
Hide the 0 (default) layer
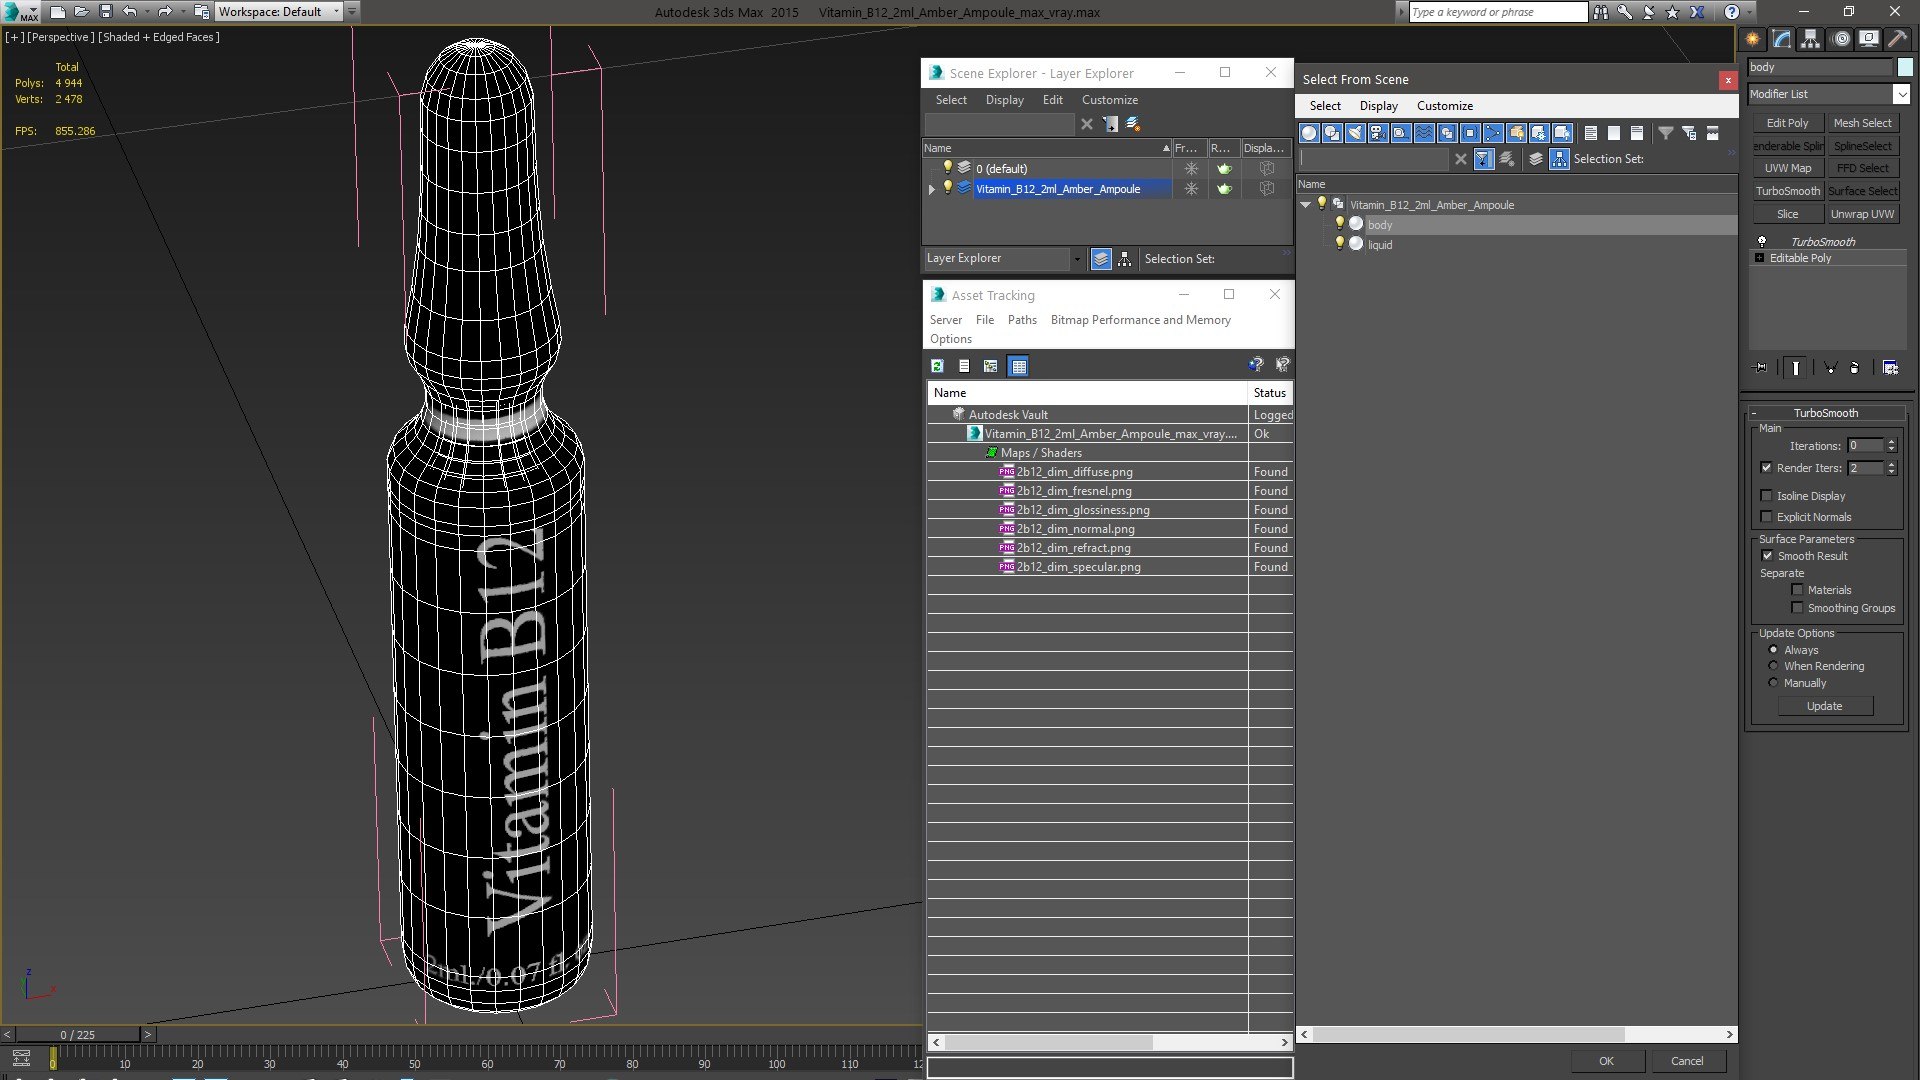(x=948, y=168)
